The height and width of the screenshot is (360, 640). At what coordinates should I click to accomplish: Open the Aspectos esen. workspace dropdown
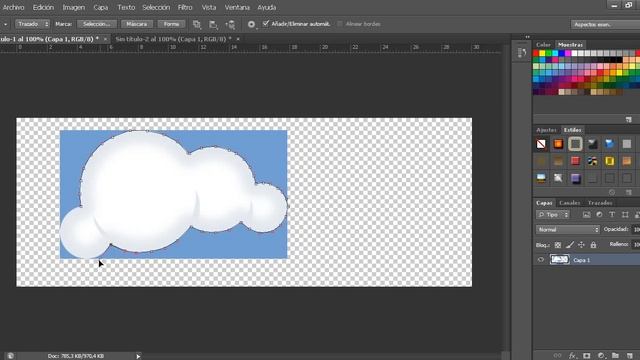click(605, 24)
